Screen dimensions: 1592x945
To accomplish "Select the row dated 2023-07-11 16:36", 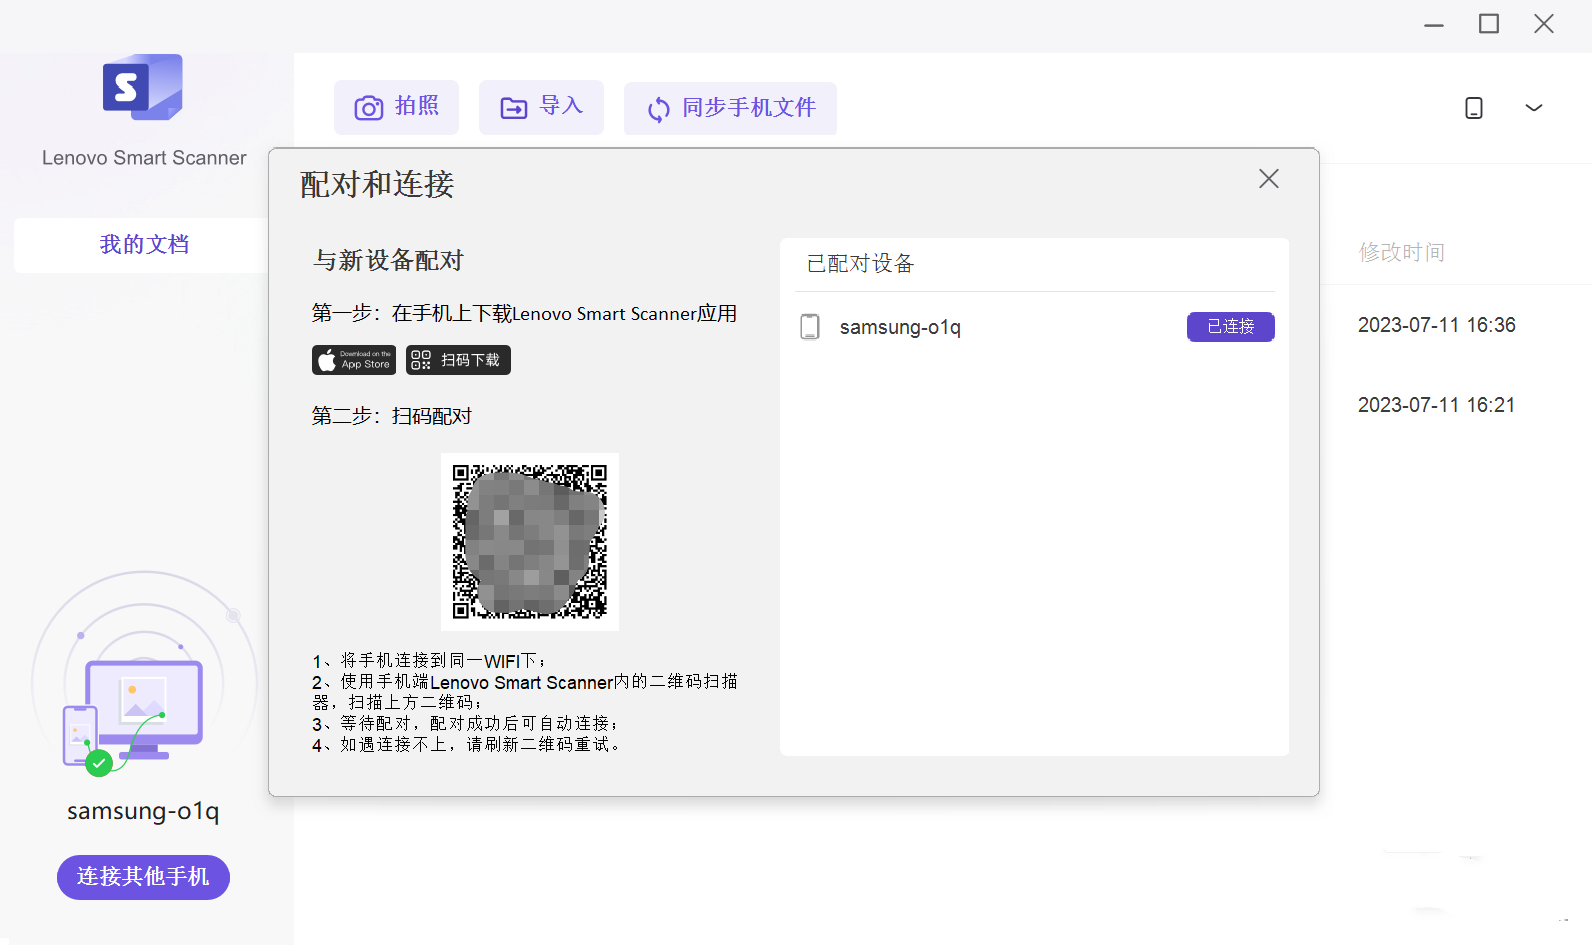I will 1436,325.
